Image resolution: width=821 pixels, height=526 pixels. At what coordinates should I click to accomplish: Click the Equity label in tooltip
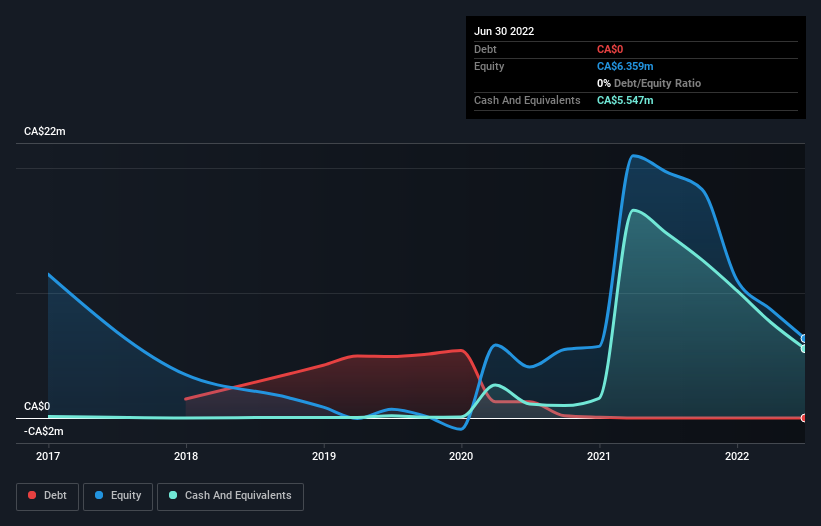click(489, 66)
